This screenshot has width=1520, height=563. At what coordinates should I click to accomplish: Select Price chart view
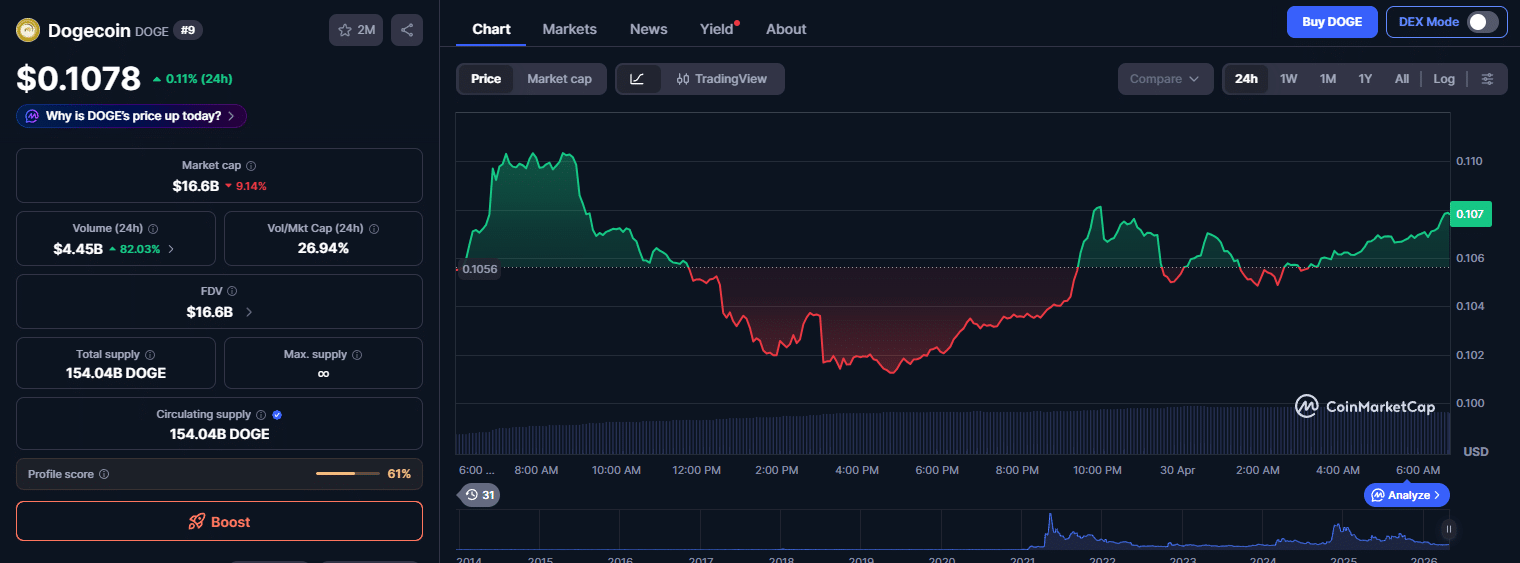pos(486,79)
